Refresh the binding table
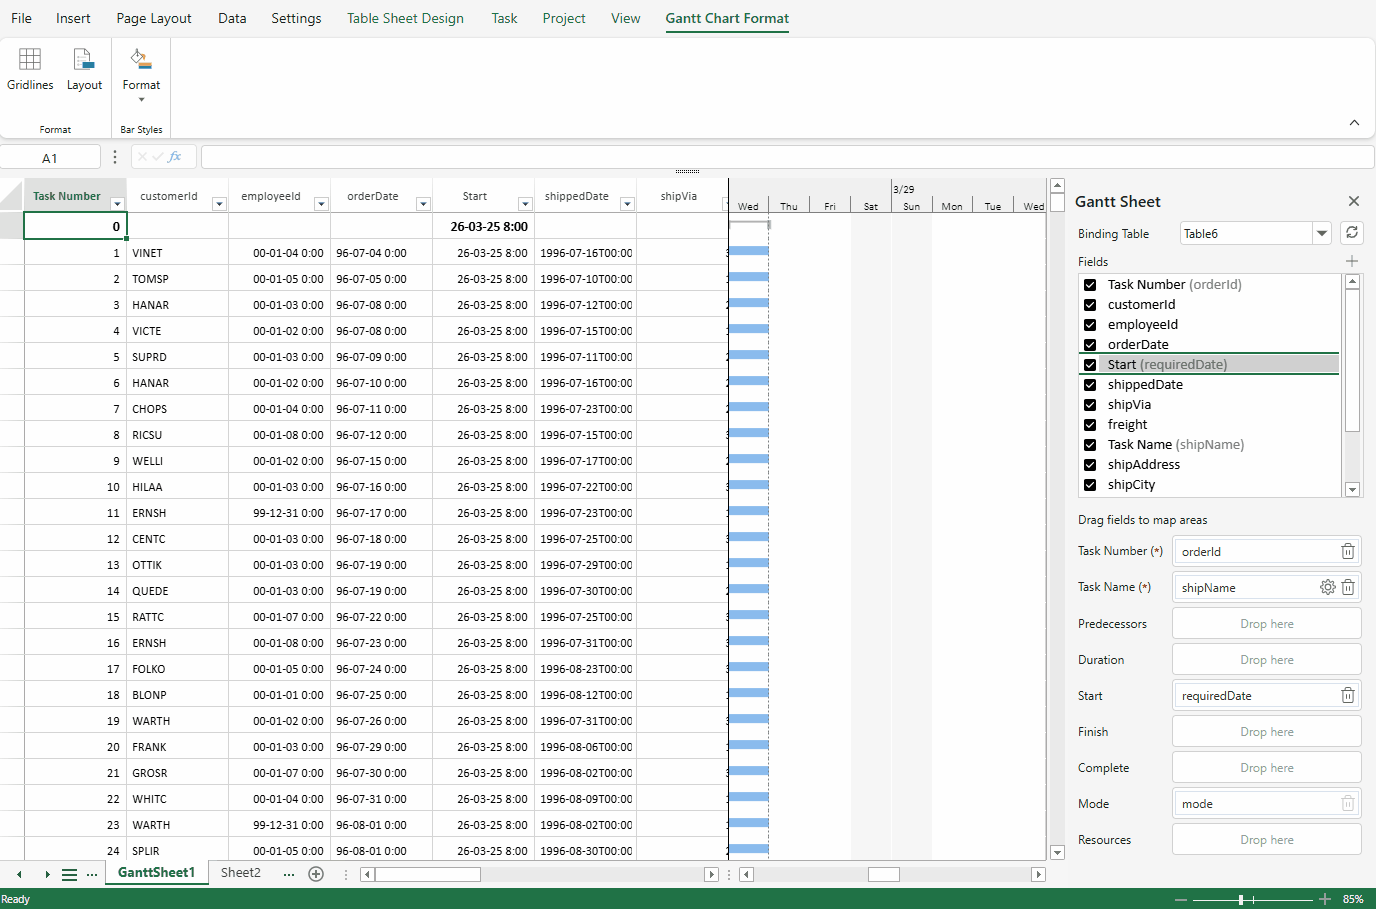1376x909 pixels. pos(1352,233)
